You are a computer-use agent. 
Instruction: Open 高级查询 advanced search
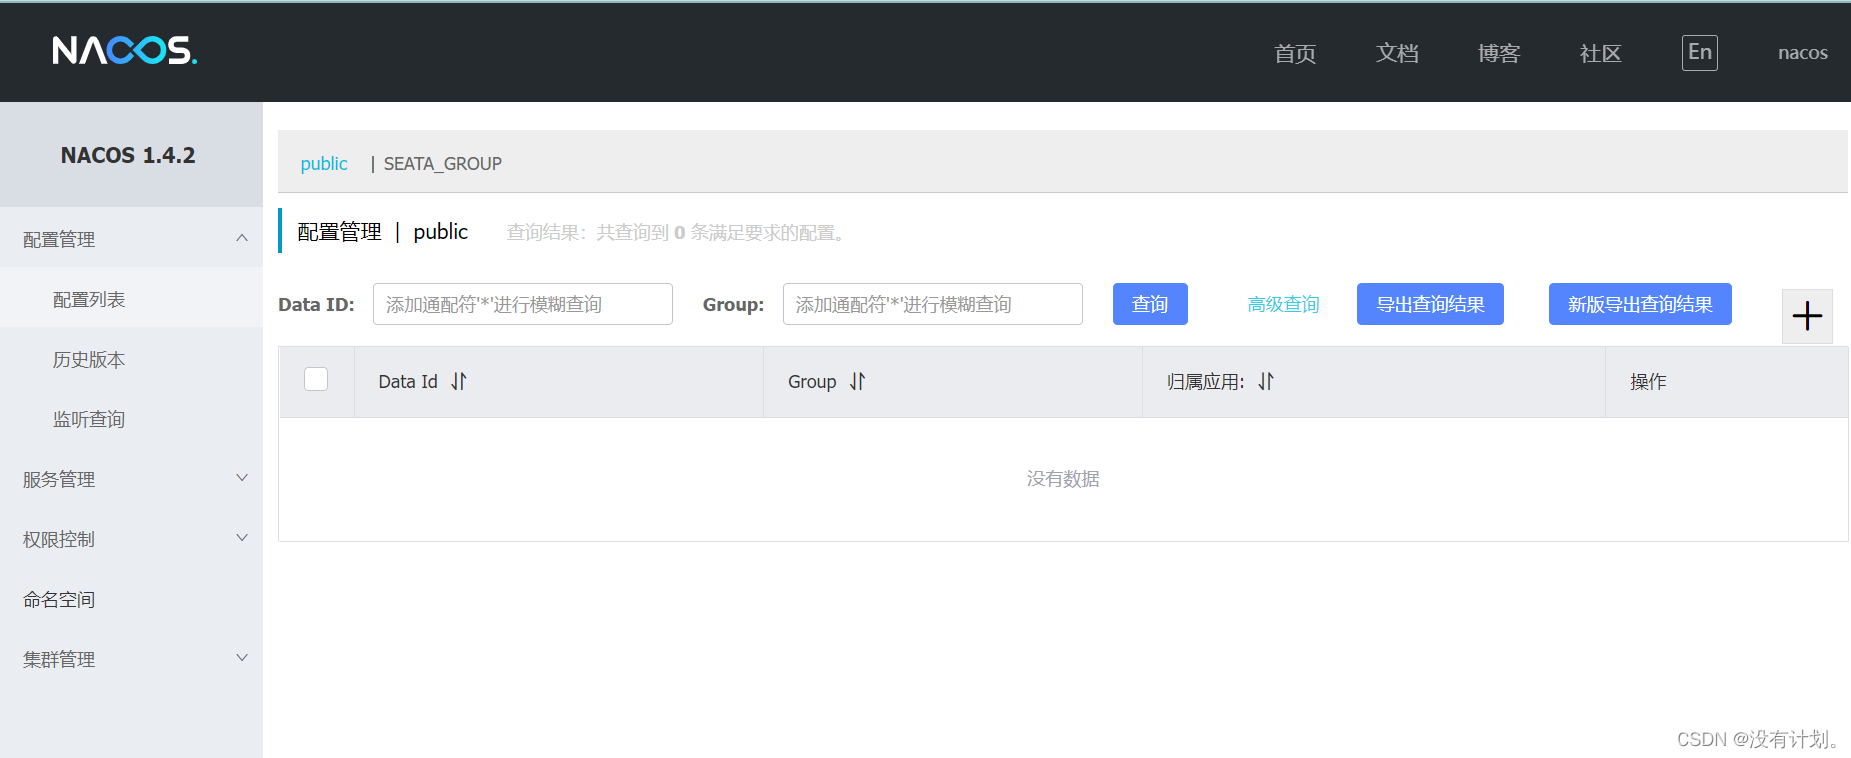pyautogui.click(x=1283, y=304)
